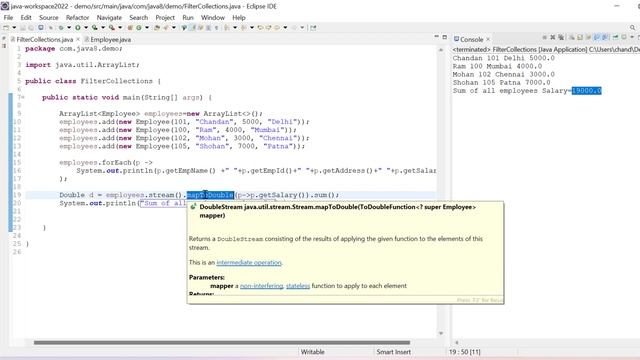Click the Save All toolbar icon
This screenshot has height=360, width=640.
(x=31, y=28)
